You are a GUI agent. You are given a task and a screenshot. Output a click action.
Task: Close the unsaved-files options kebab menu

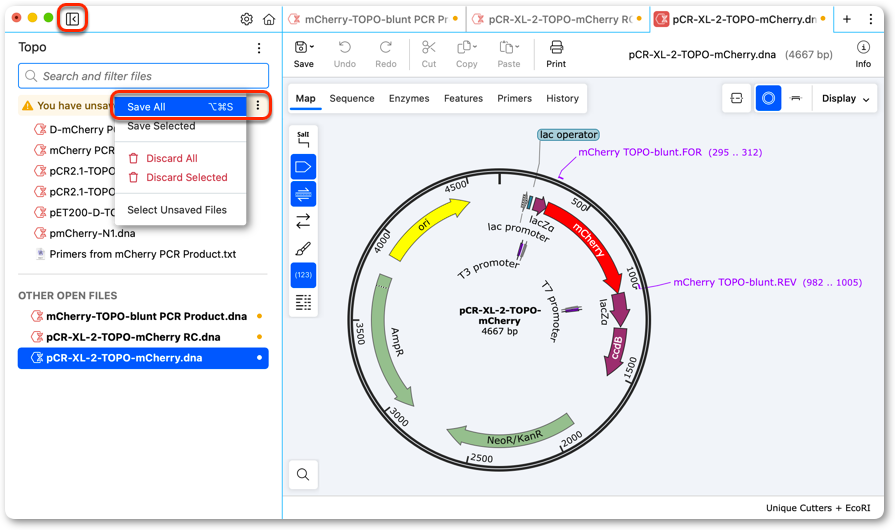pyautogui.click(x=258, y=106)
